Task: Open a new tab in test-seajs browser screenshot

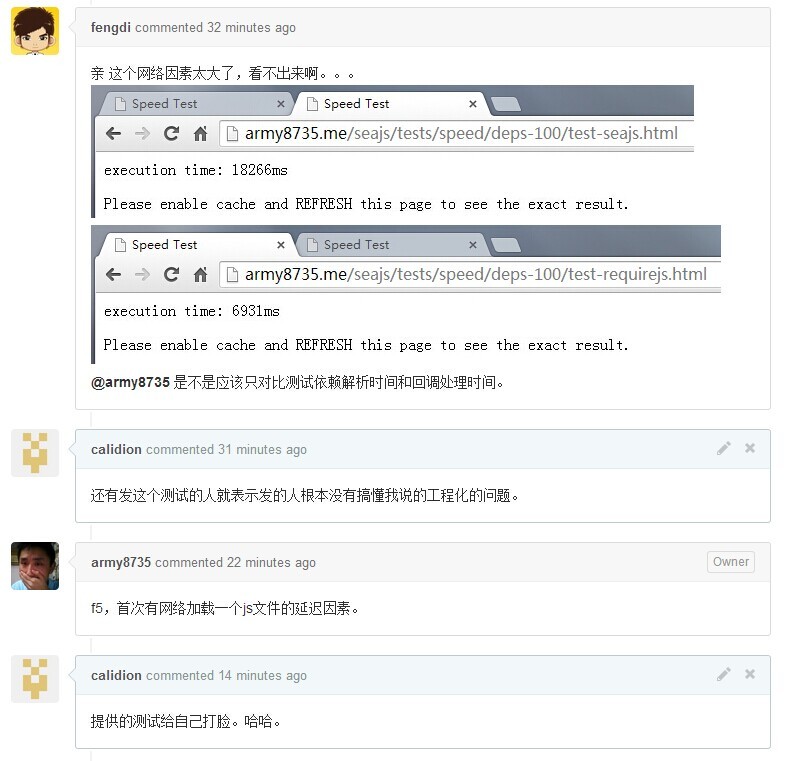Action: click(506, 104)
